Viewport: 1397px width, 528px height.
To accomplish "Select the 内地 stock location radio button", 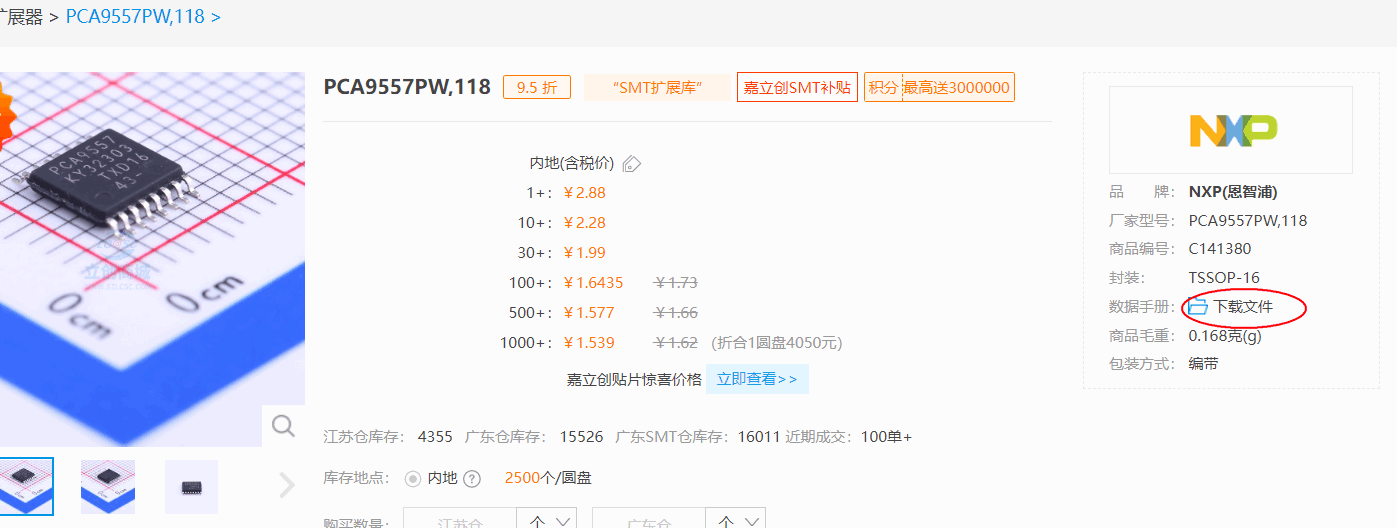I will [413, 479].
